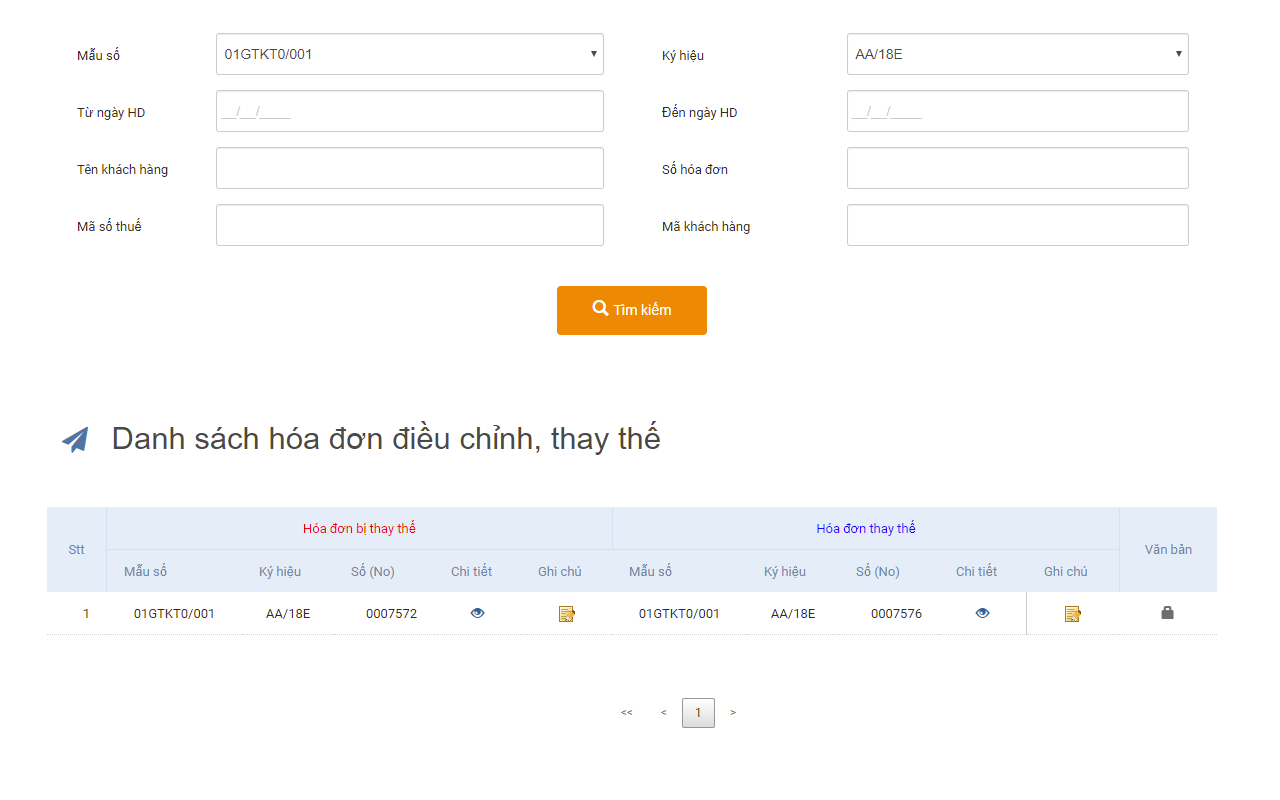1280x800 pixels.
Task: Click the lock icon in Văn bản column
Action: pos(1167,613)
